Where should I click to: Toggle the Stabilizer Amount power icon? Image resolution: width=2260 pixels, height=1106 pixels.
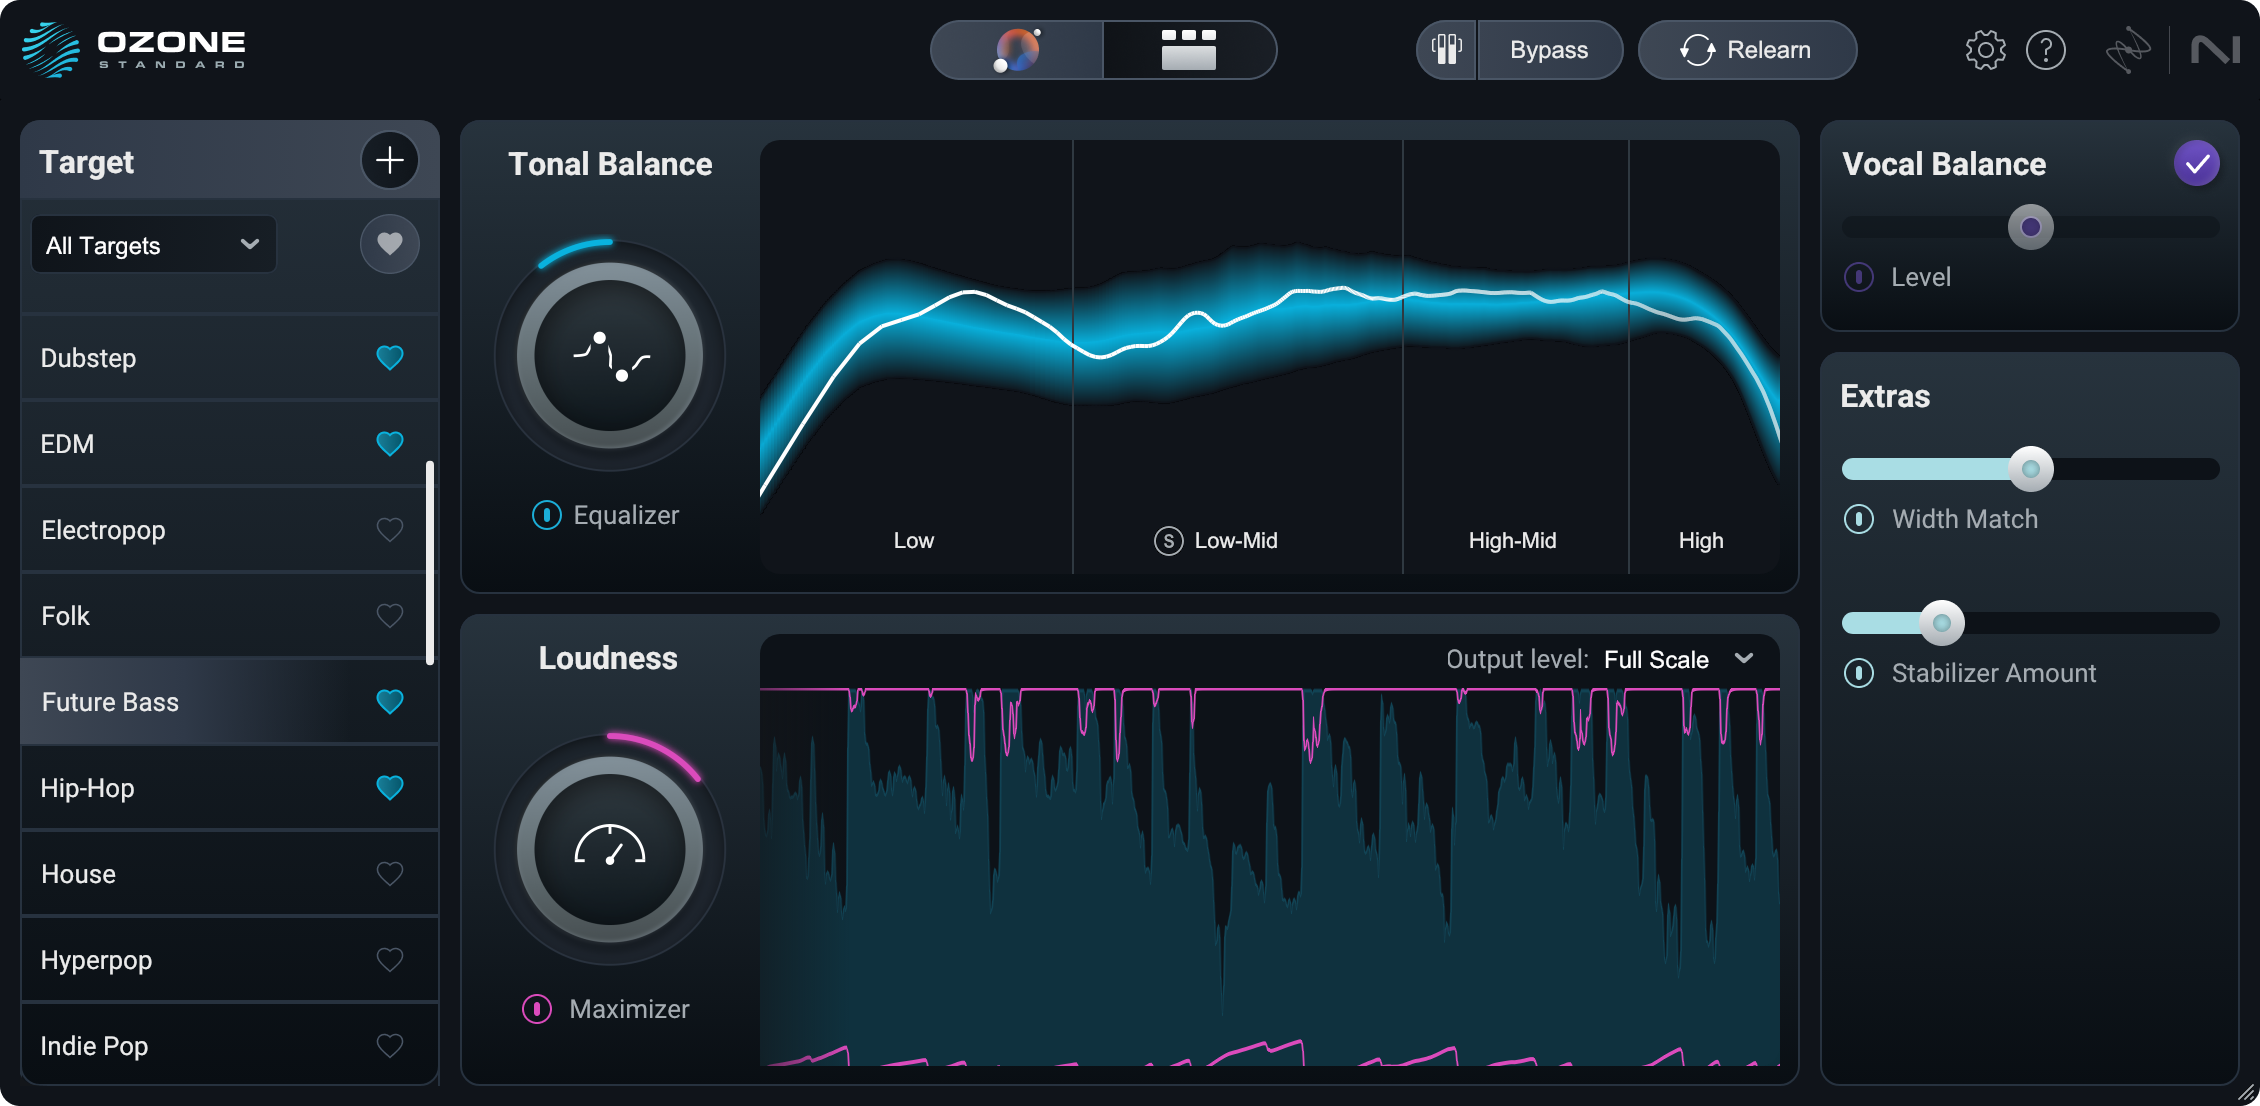1860,673
